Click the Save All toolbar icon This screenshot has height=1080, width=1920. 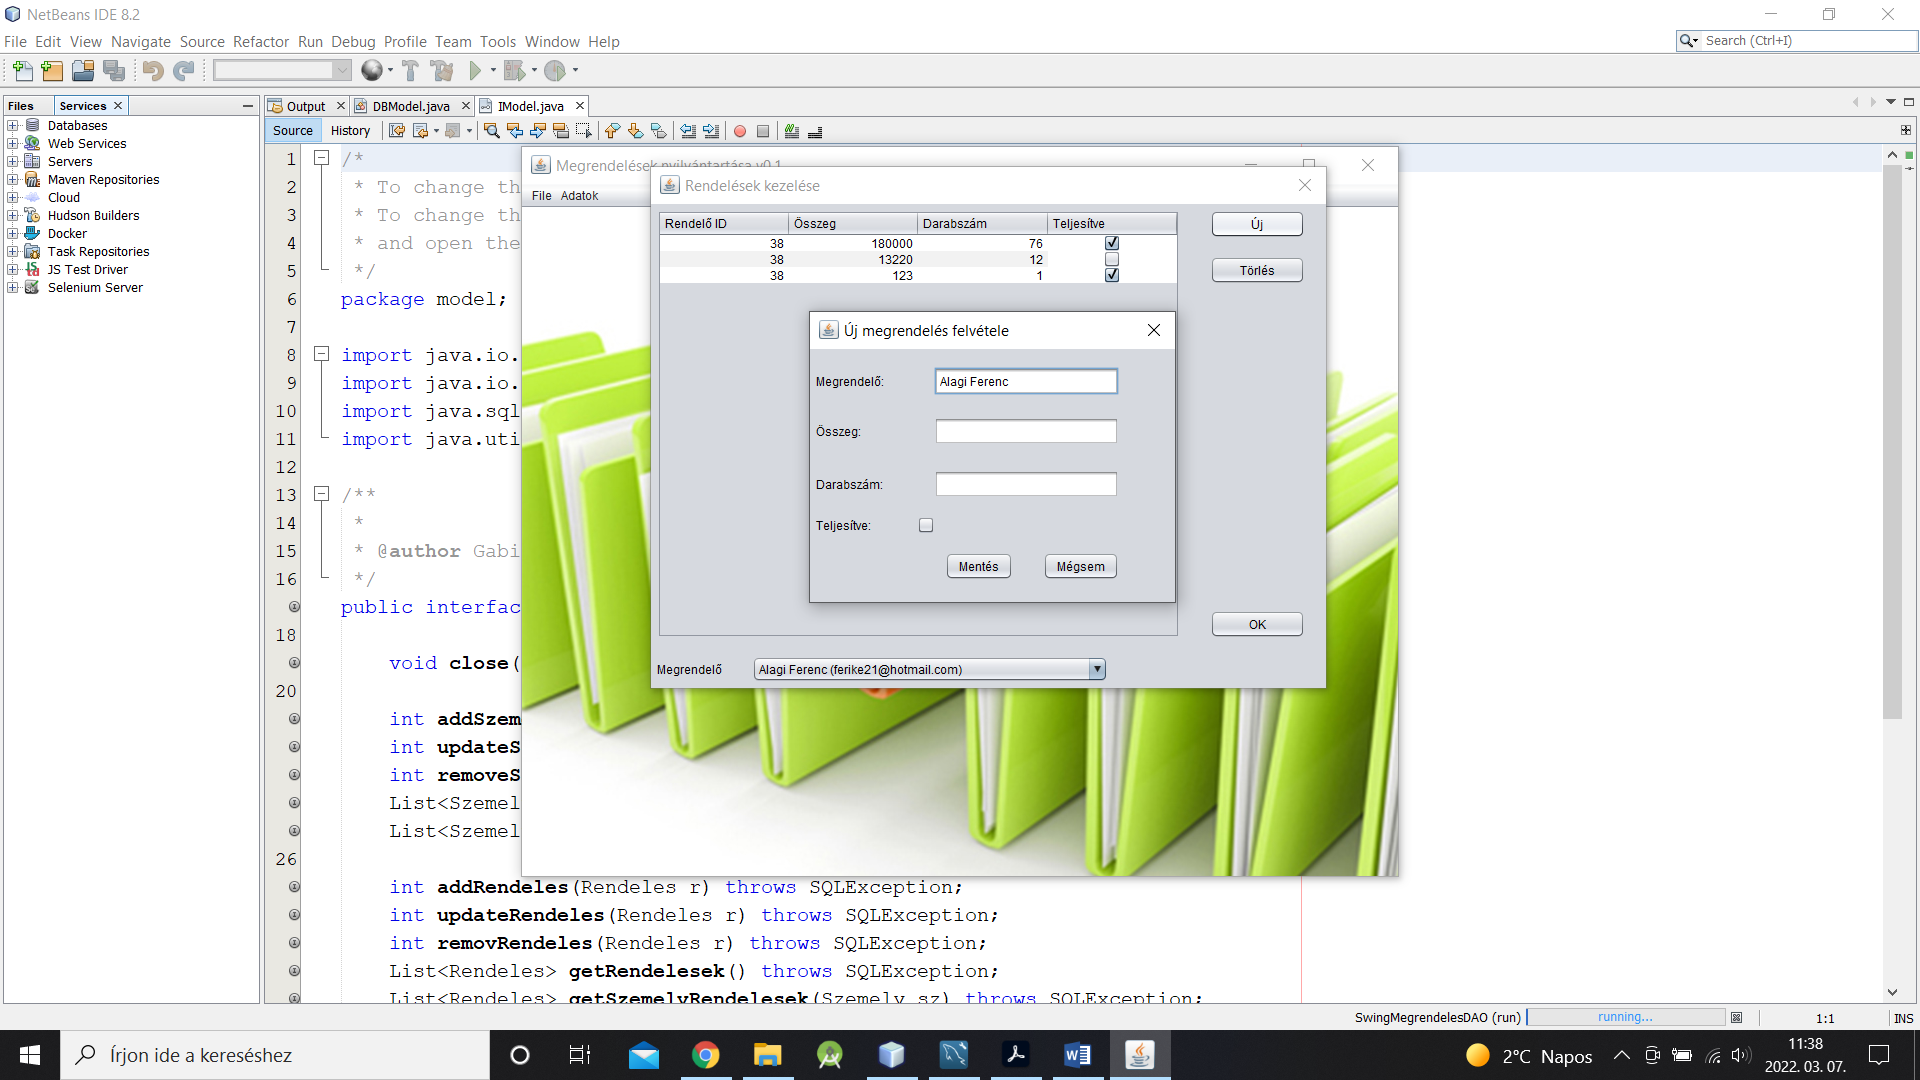point(114,70)
